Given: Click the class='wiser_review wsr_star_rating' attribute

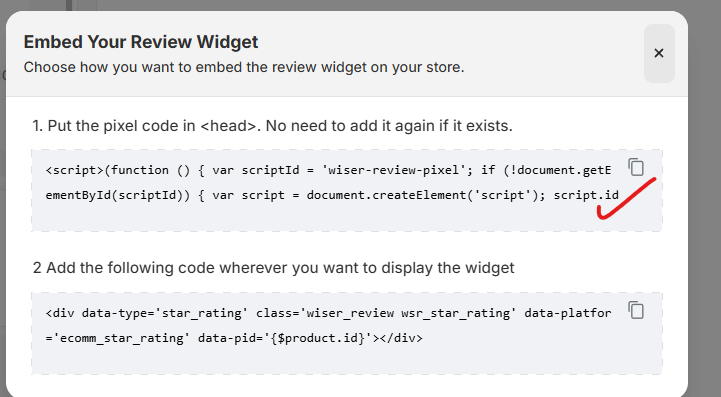Looking at the screenshot, I should pyautogui.click(x=385, y=313).
